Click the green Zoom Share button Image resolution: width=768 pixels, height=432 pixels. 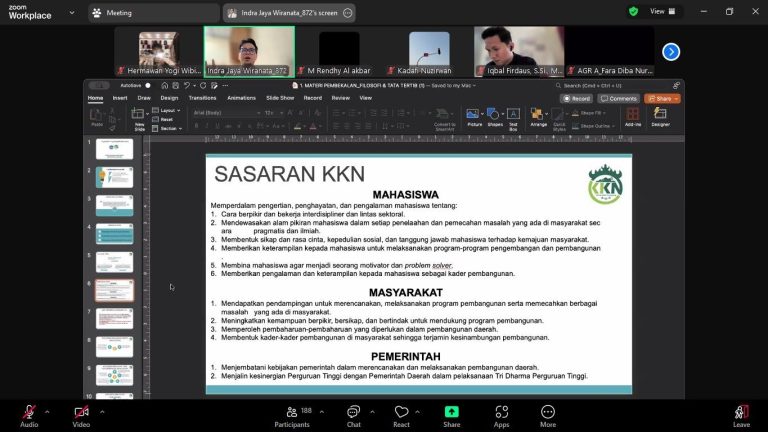click(451, 417)
